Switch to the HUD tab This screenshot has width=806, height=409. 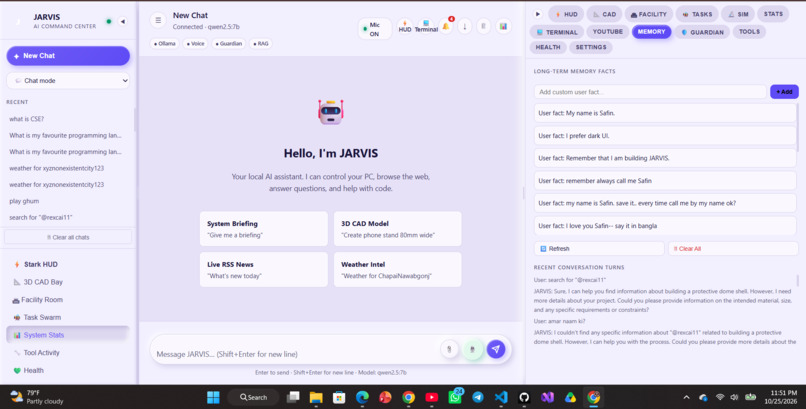click(566, 14)
